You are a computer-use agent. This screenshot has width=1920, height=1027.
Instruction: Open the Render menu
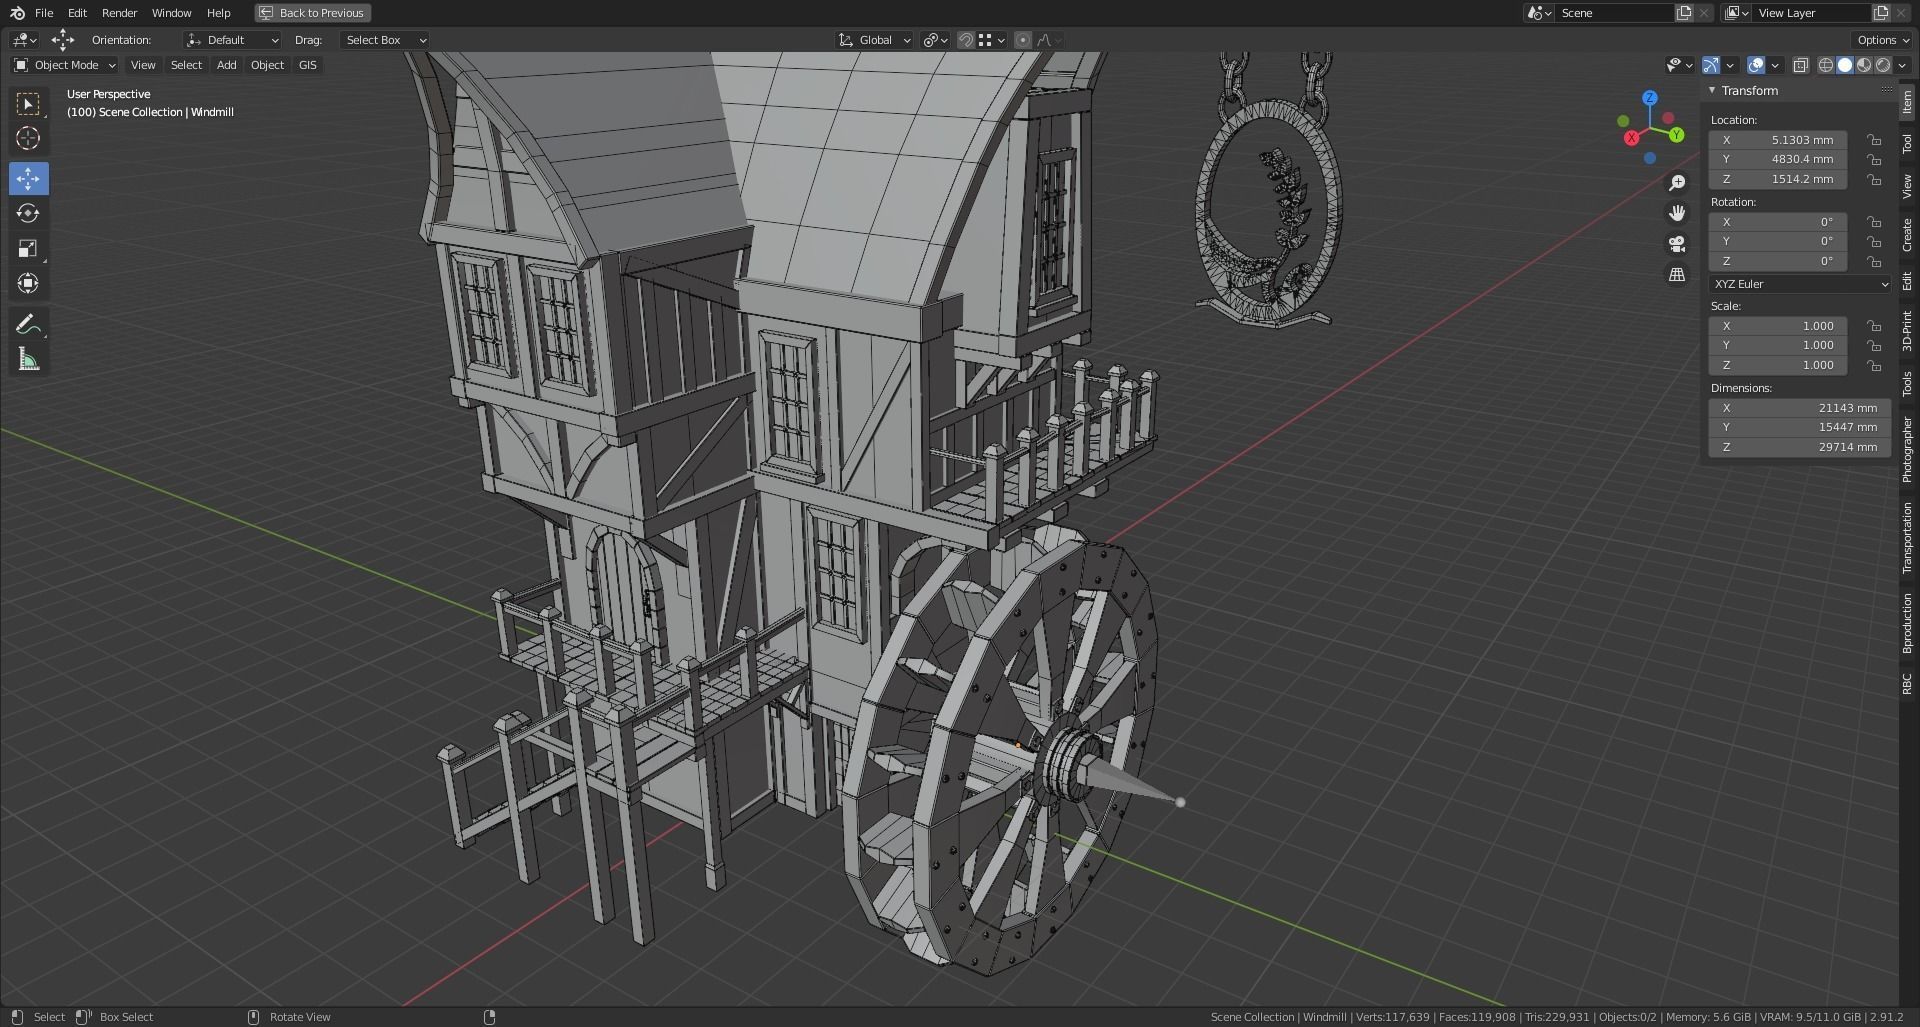(119, 13)
